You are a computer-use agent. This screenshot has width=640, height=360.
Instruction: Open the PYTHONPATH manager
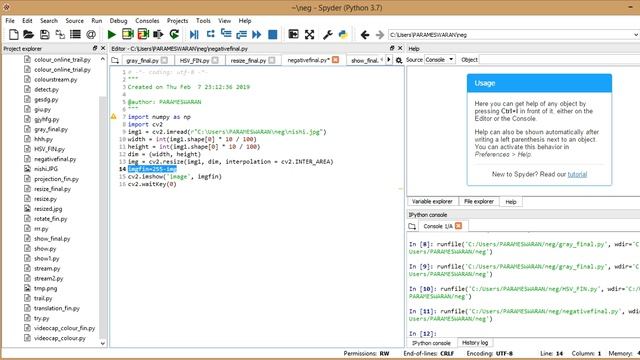click(343, 35)
